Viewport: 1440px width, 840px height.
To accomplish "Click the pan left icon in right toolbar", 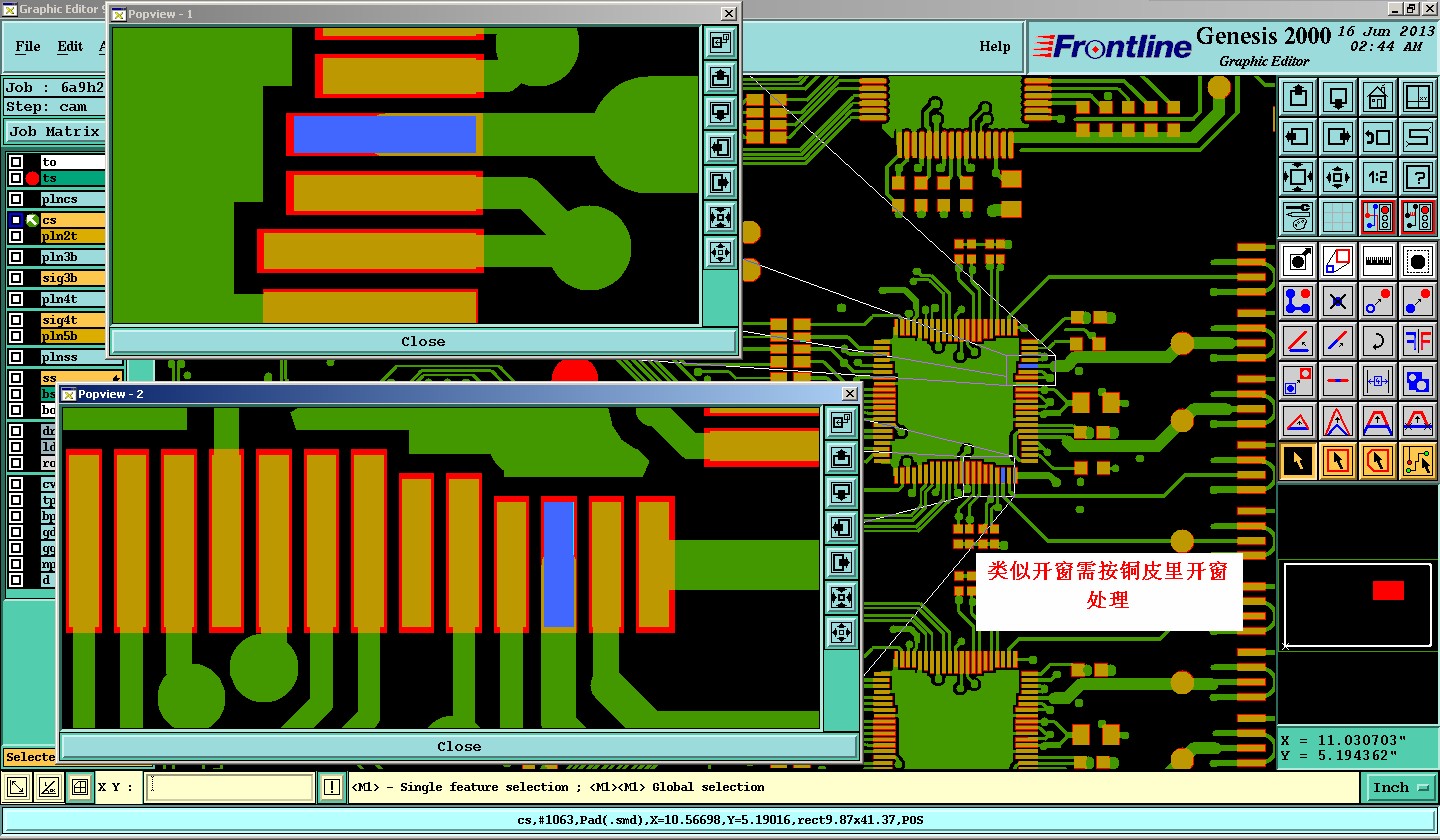I will [x=1298, y=137].
